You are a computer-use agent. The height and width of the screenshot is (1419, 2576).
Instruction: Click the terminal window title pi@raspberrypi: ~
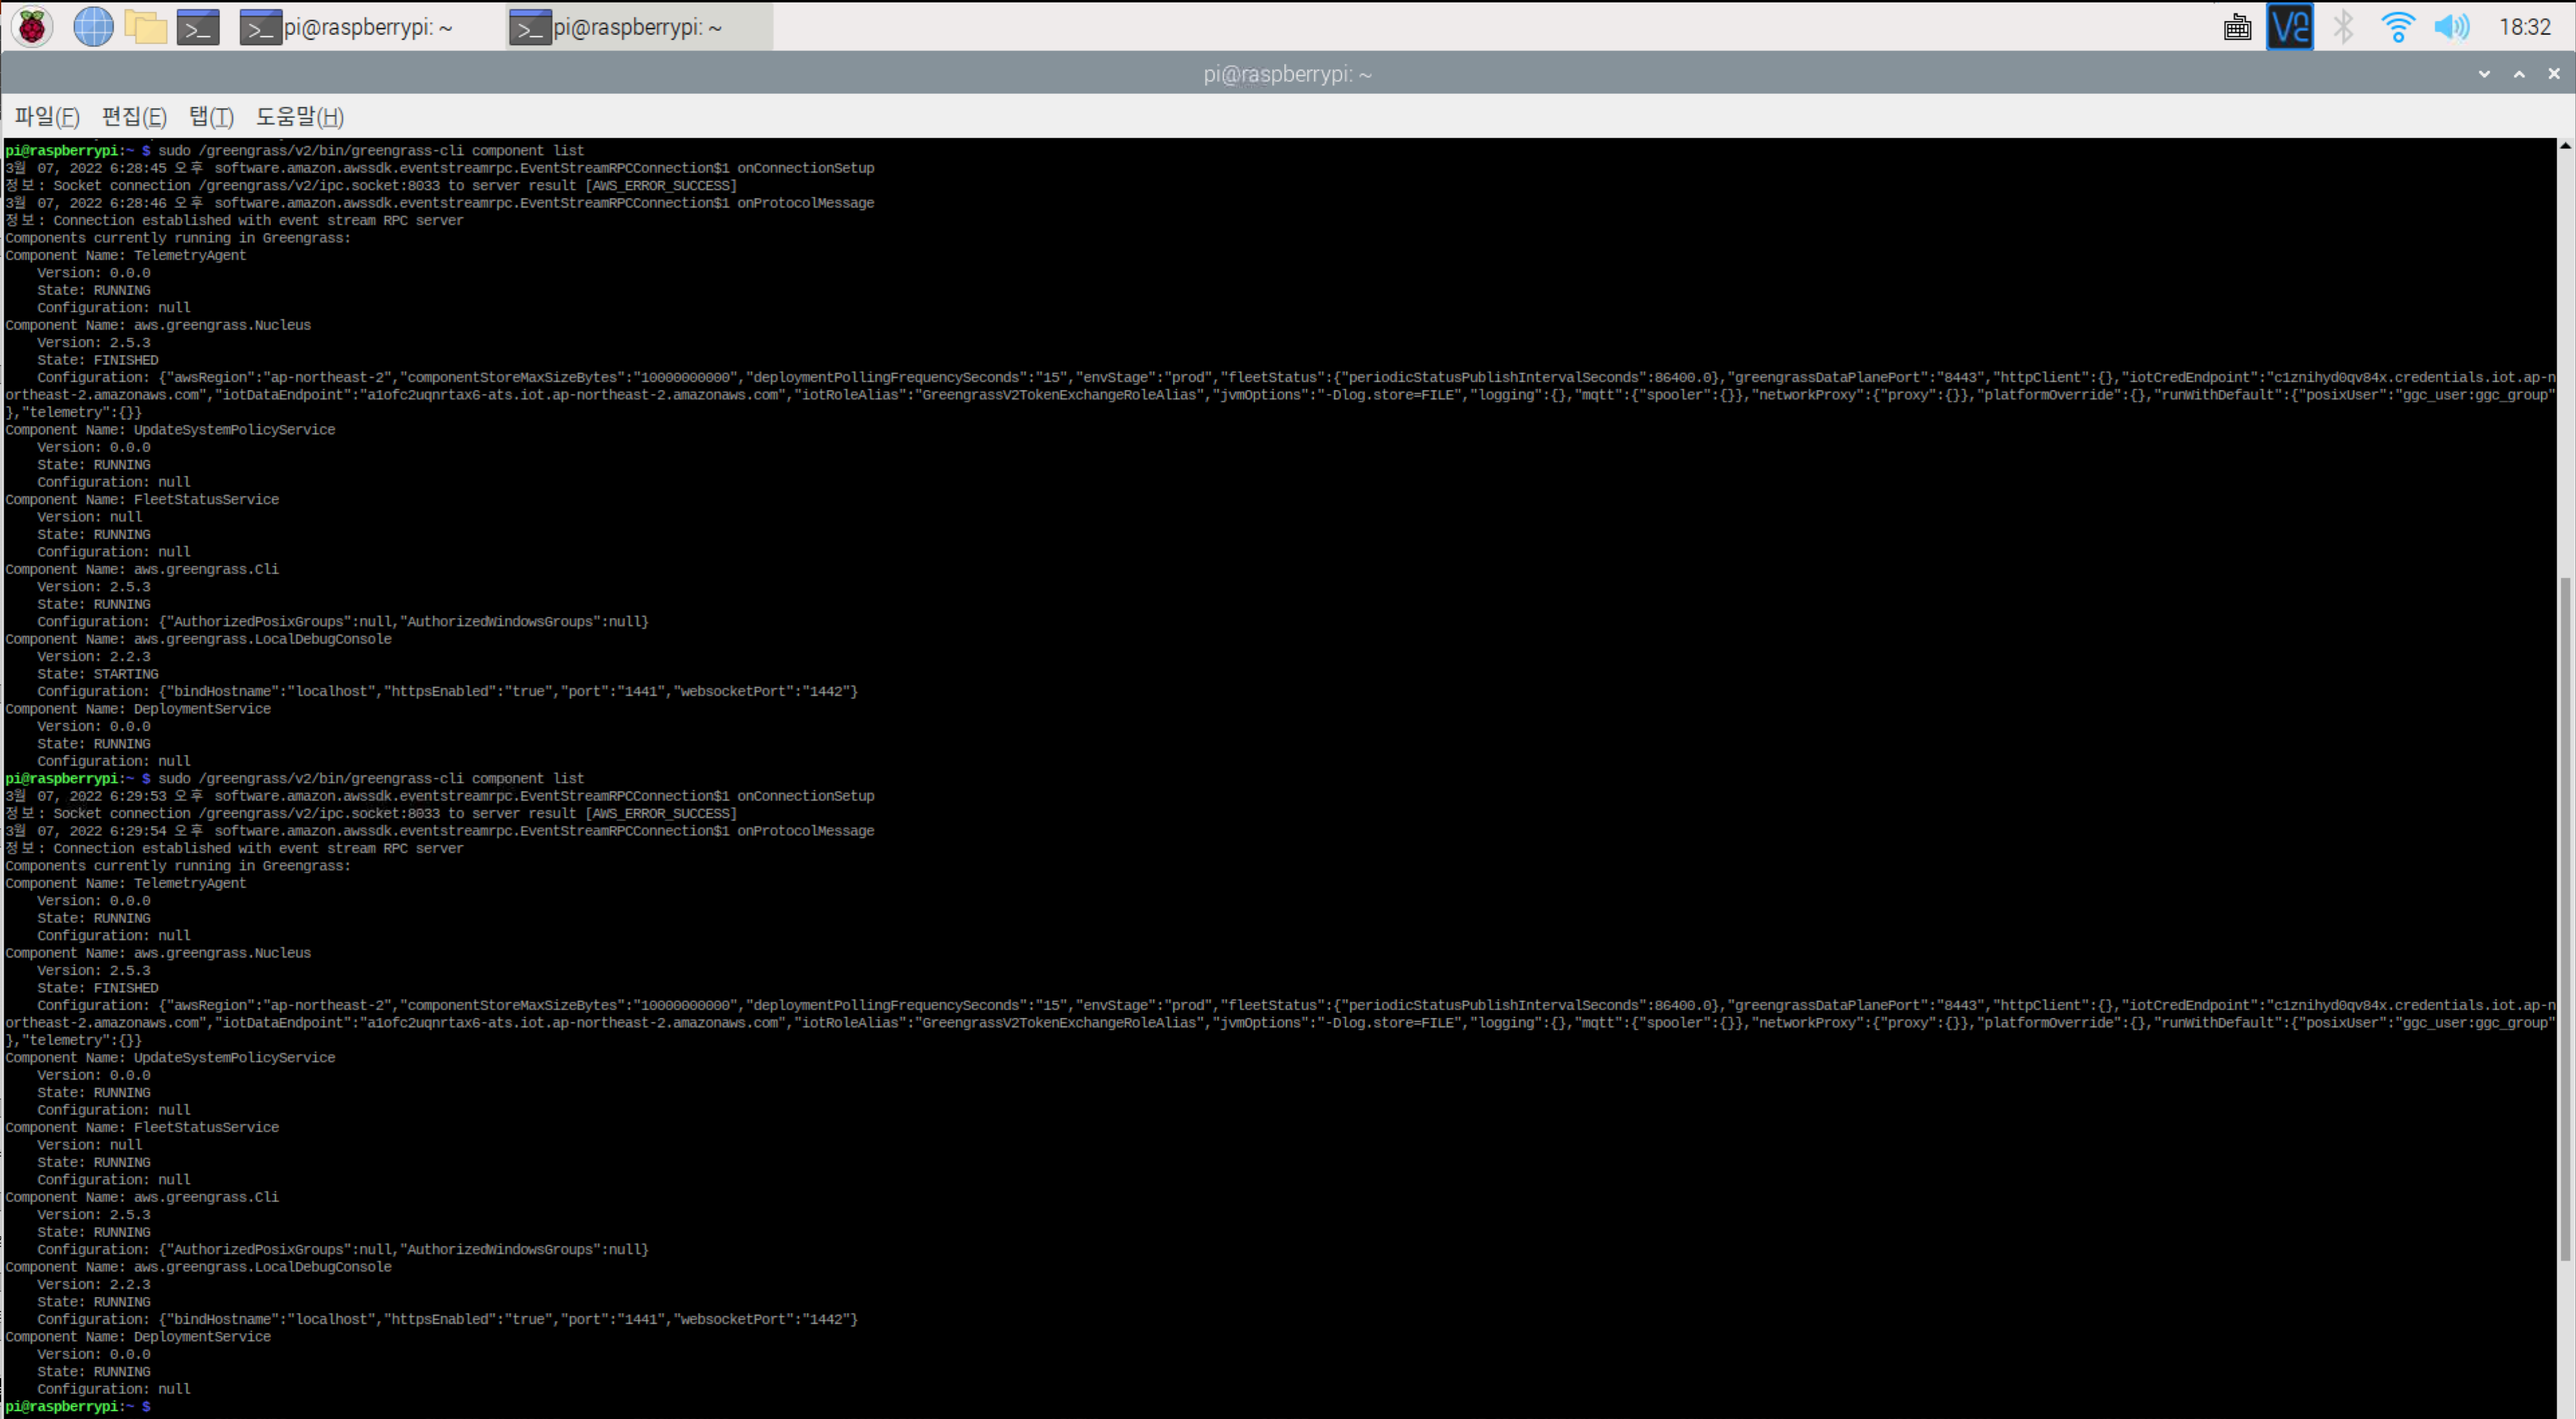tap(1287, 74)
